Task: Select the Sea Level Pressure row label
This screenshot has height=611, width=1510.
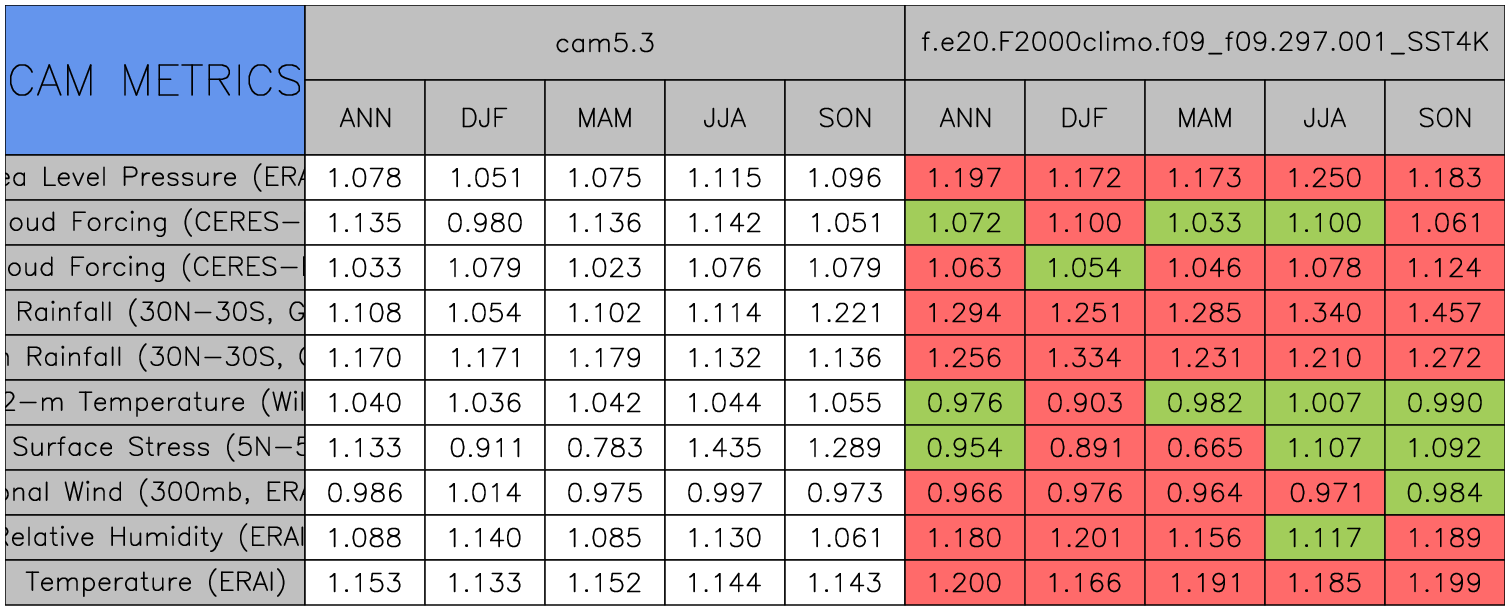Action: 155,178
